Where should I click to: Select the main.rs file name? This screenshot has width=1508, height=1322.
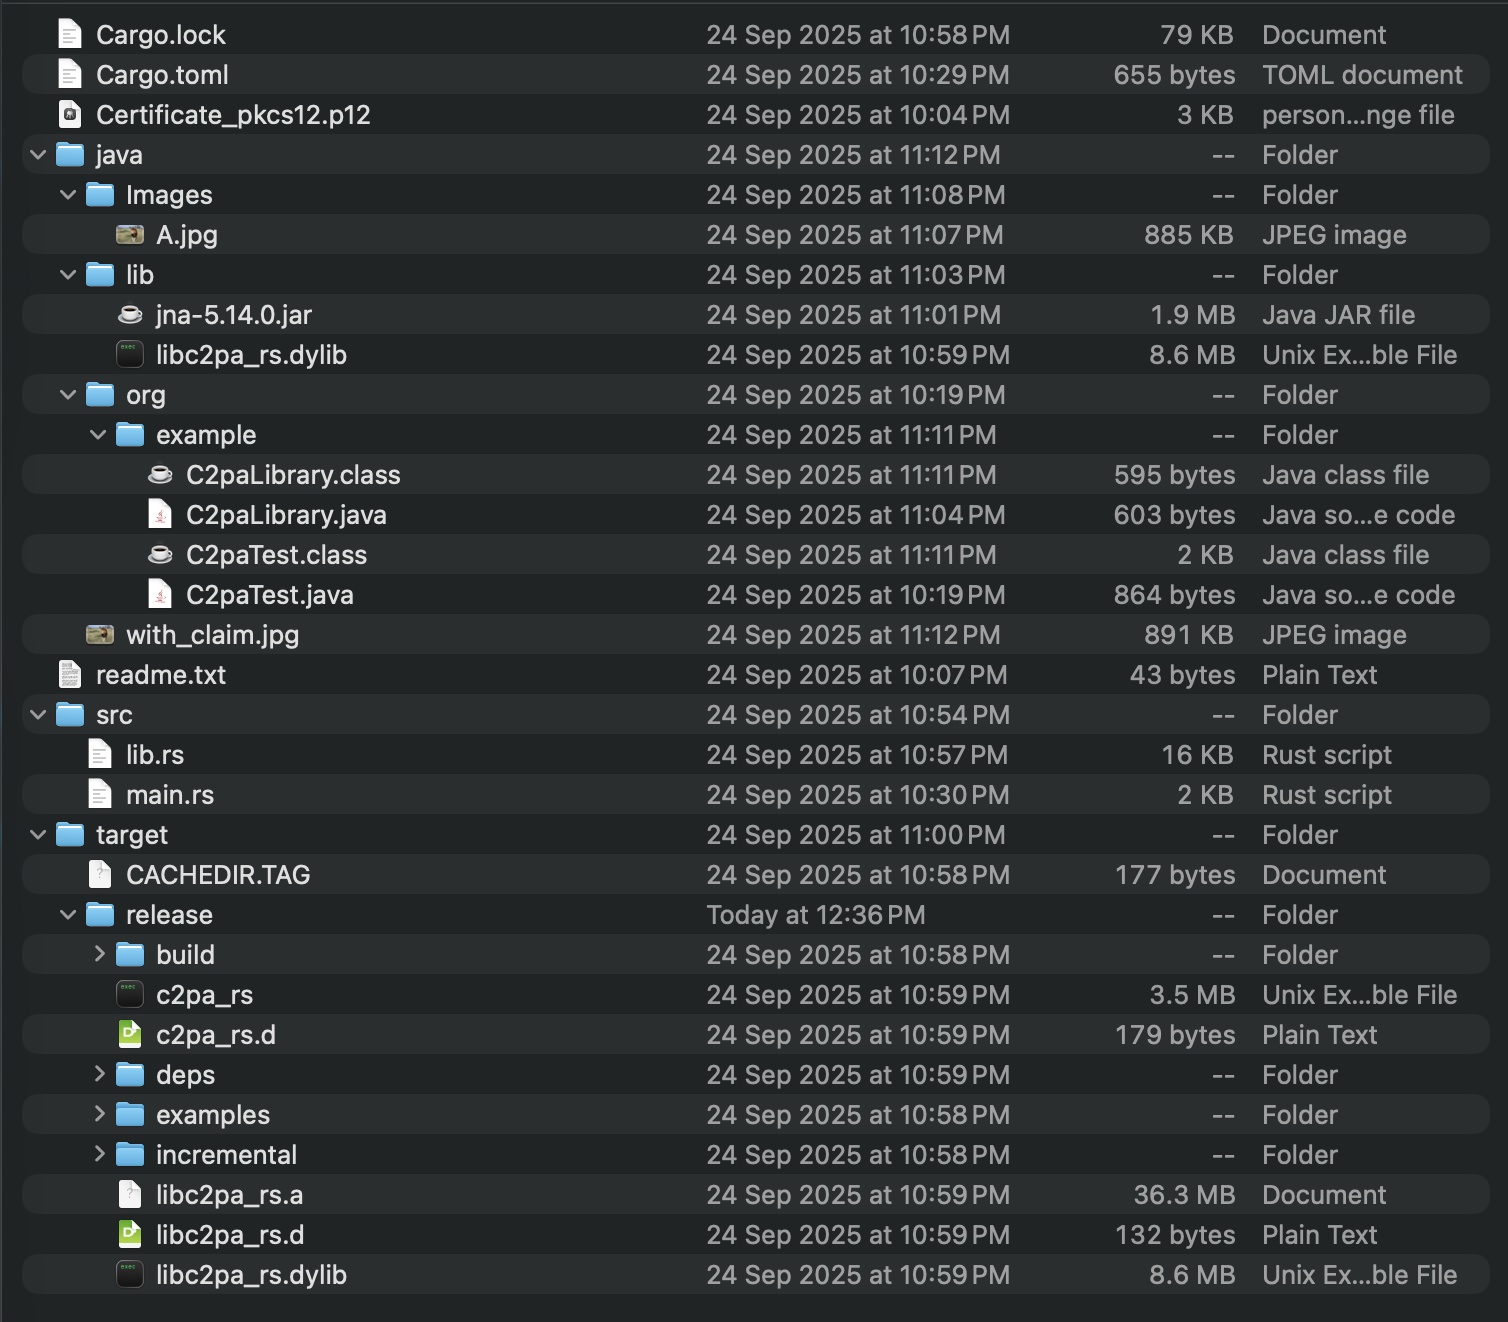(x=170, y=795)
